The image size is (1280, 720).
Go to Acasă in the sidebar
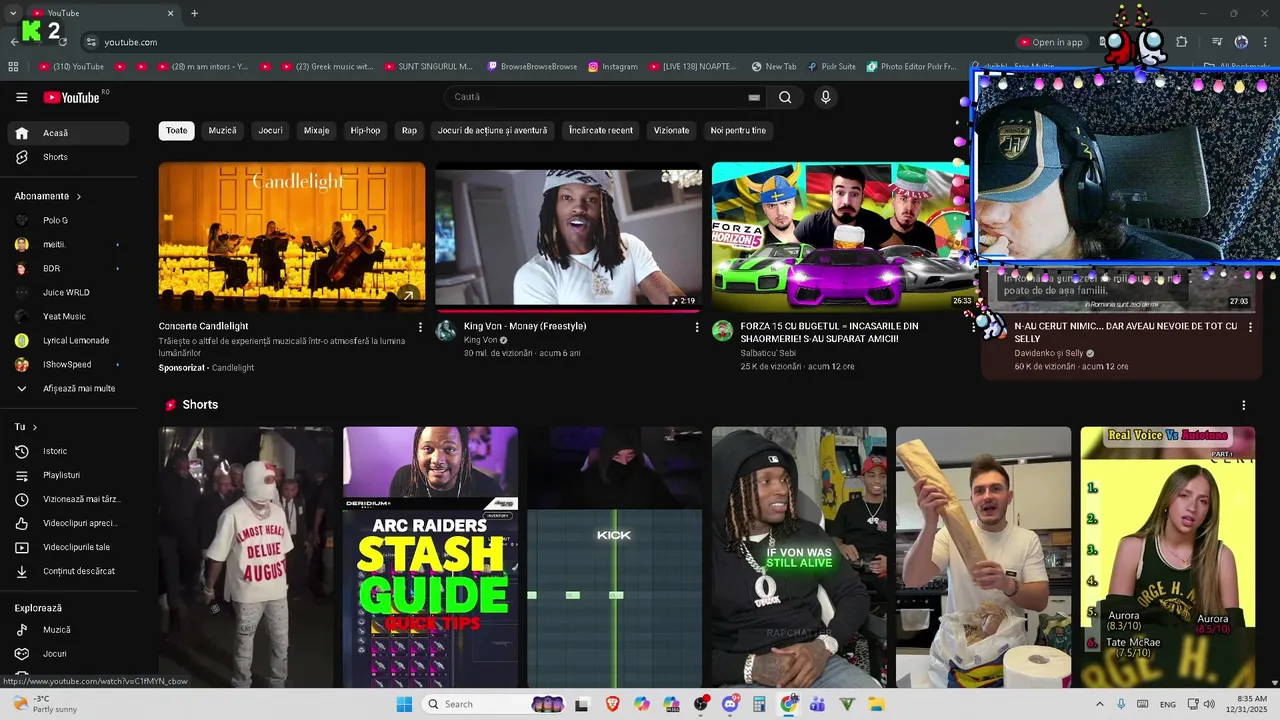tap(69, 133)
